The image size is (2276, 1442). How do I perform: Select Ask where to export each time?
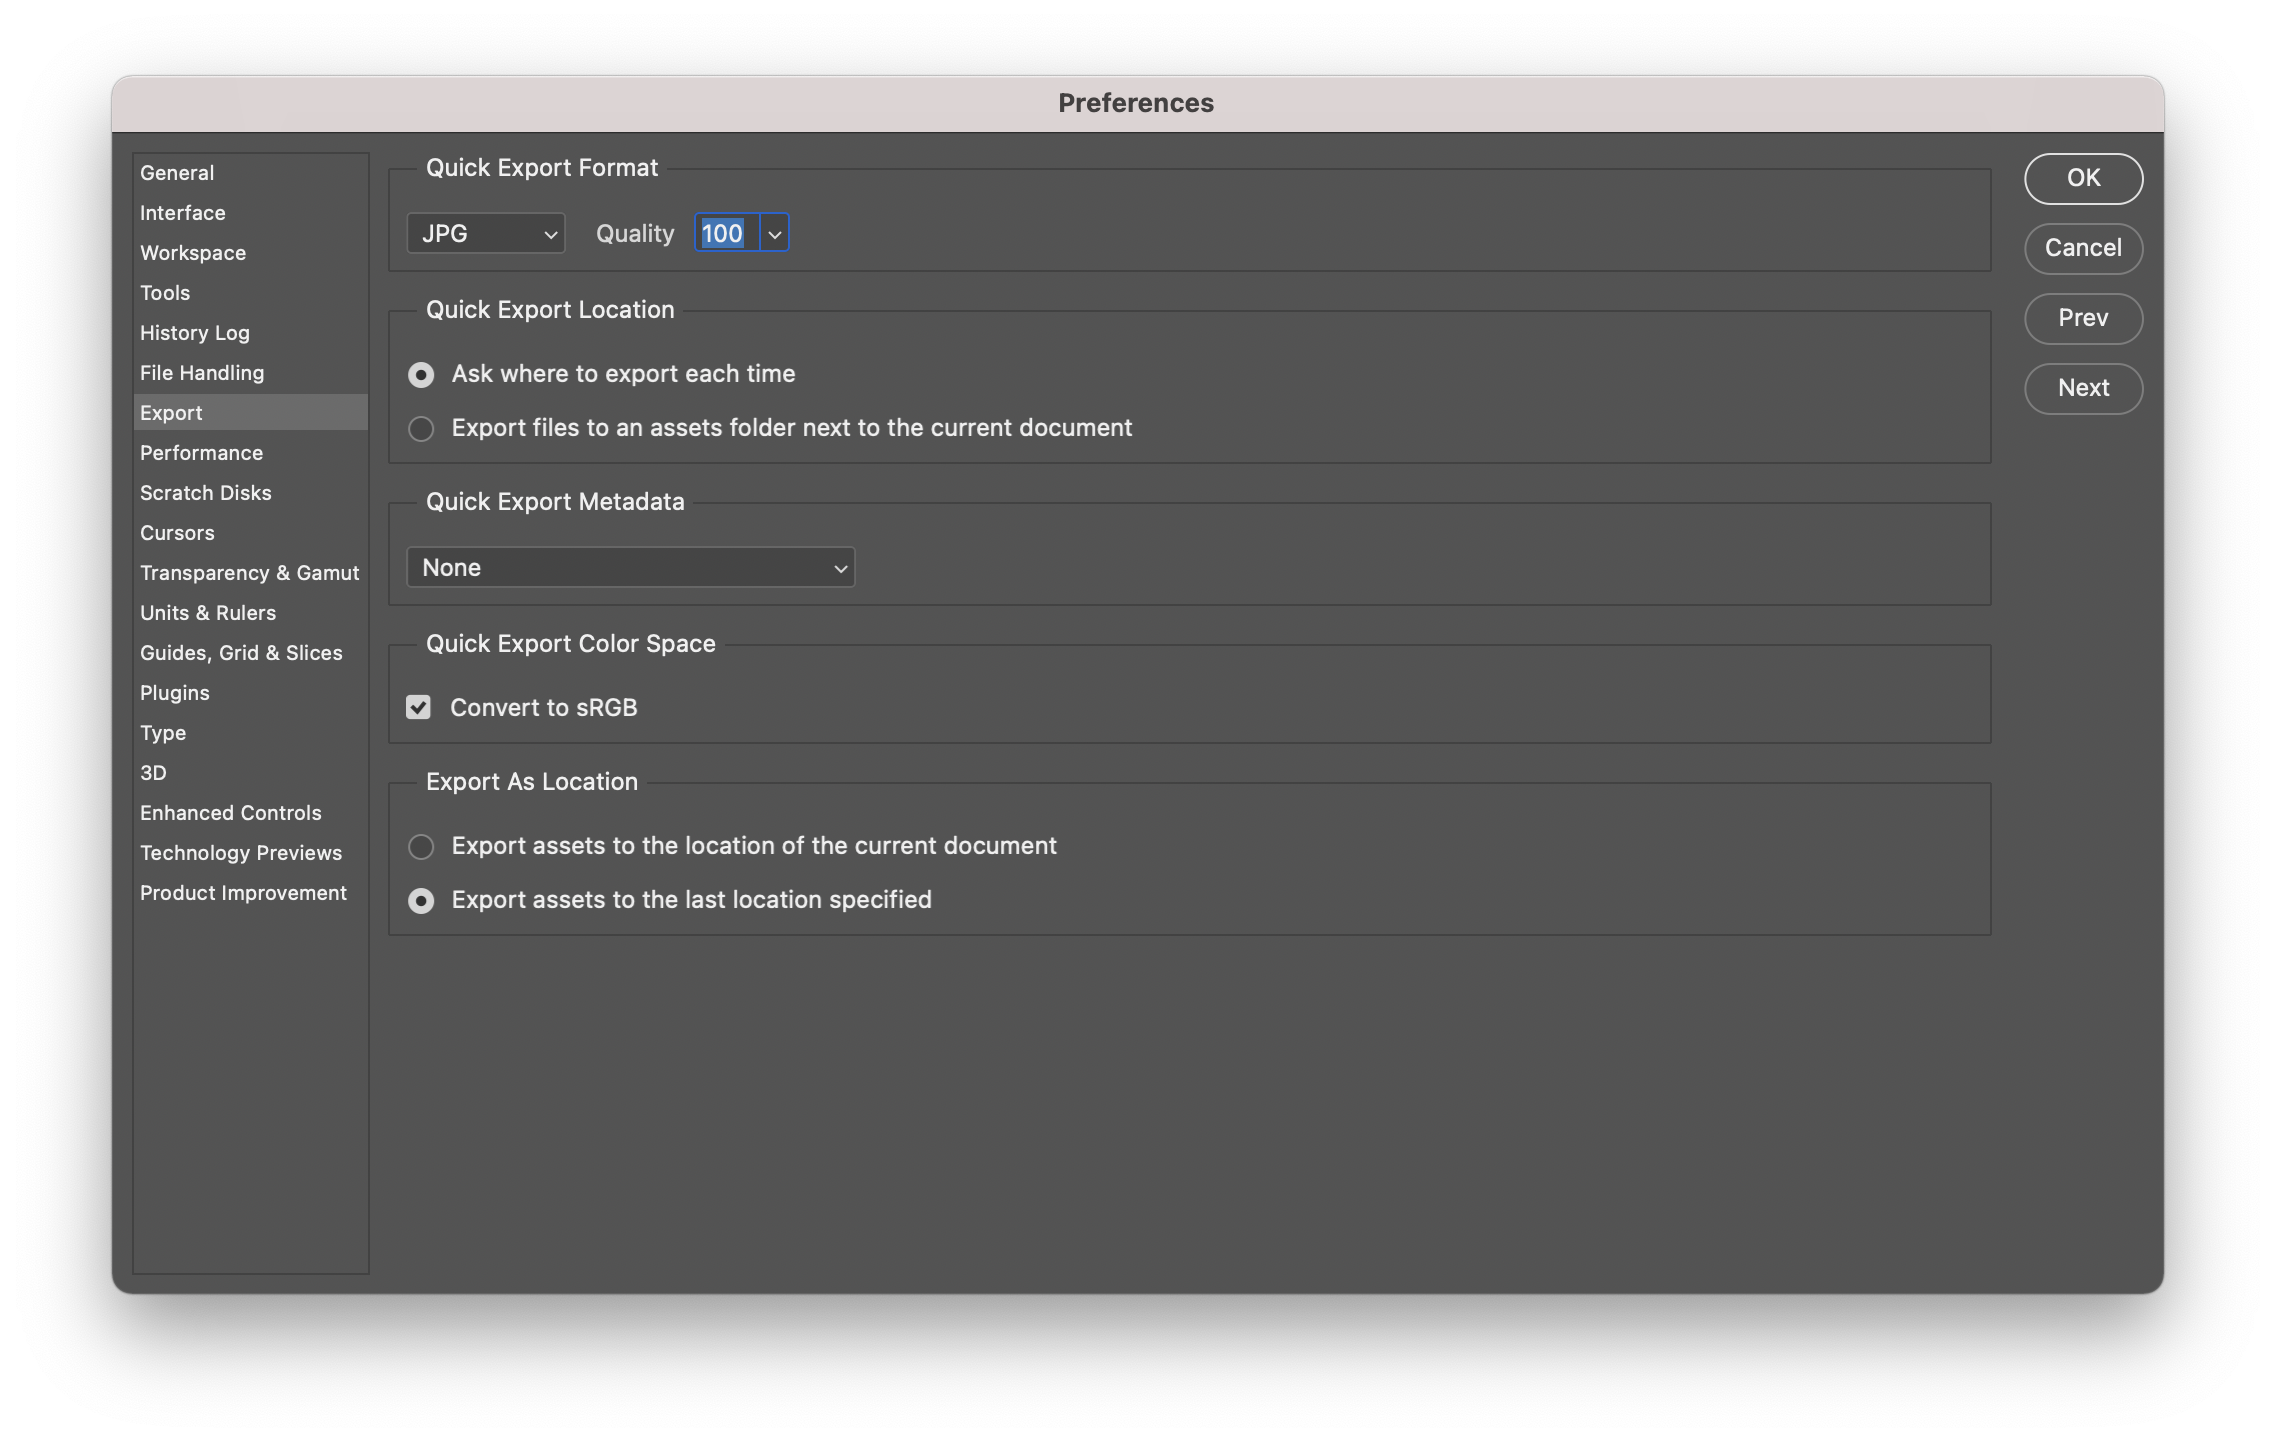[421, 375]
